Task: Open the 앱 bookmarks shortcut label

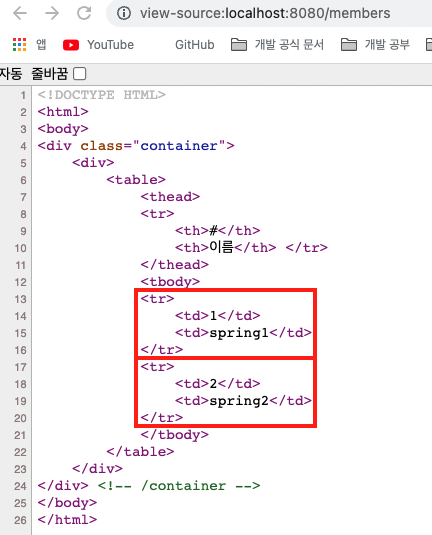Action: click(x=41, y=44)
